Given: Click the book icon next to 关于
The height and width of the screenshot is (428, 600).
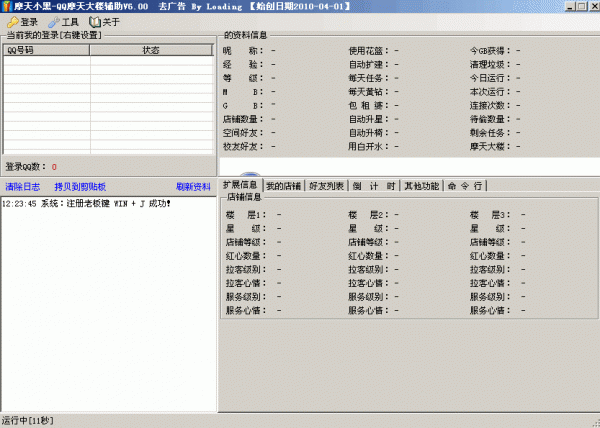Looking at the screenshot, I should [95, 22].
